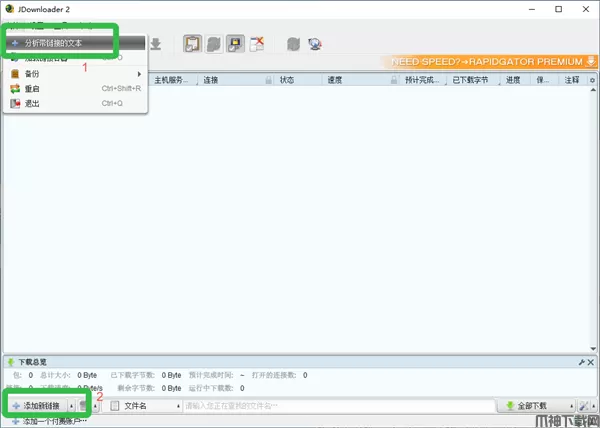Open the 文件名 search type dropdown
Viewport: 600px width, 428px height.
(145, 406)
